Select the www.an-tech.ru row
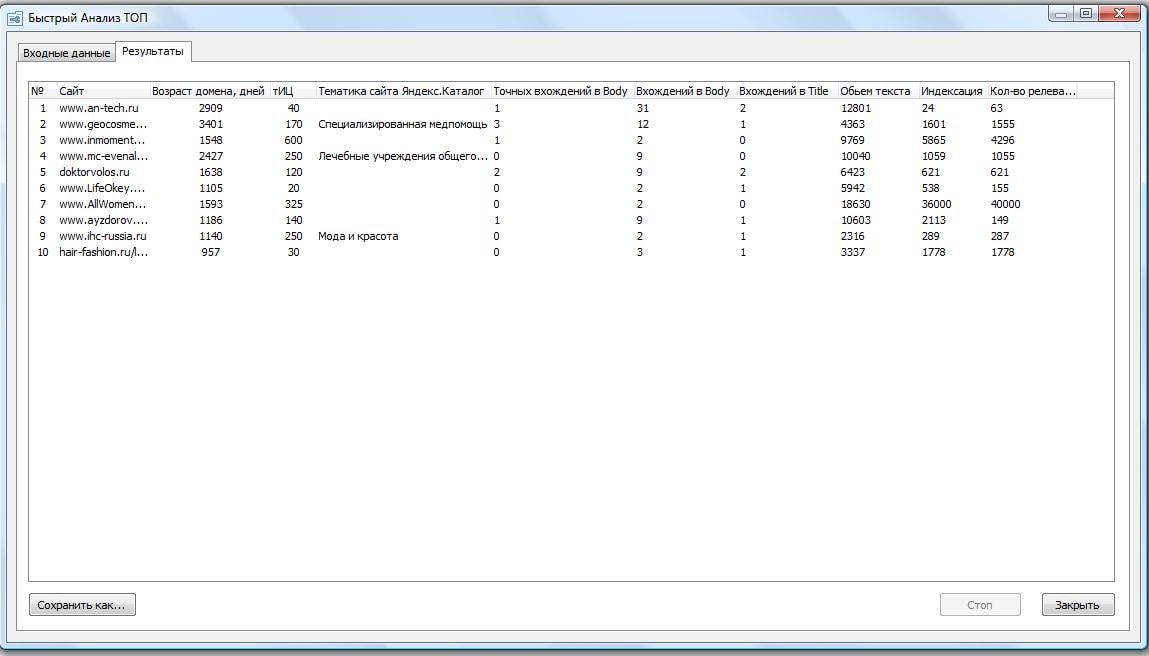 coord(98,108)
